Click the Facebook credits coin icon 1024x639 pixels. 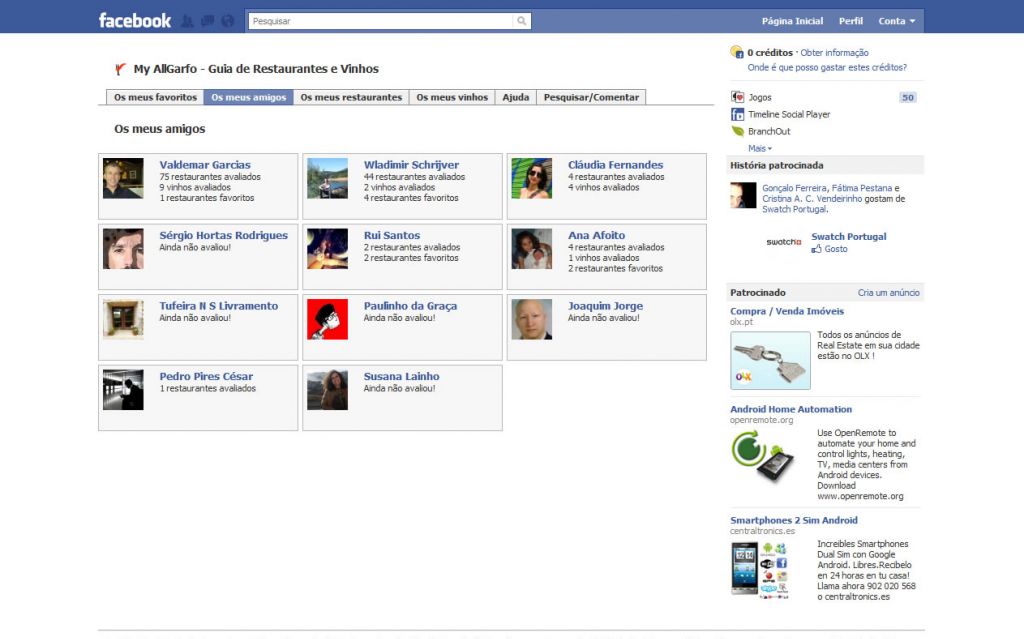point(737,53)
